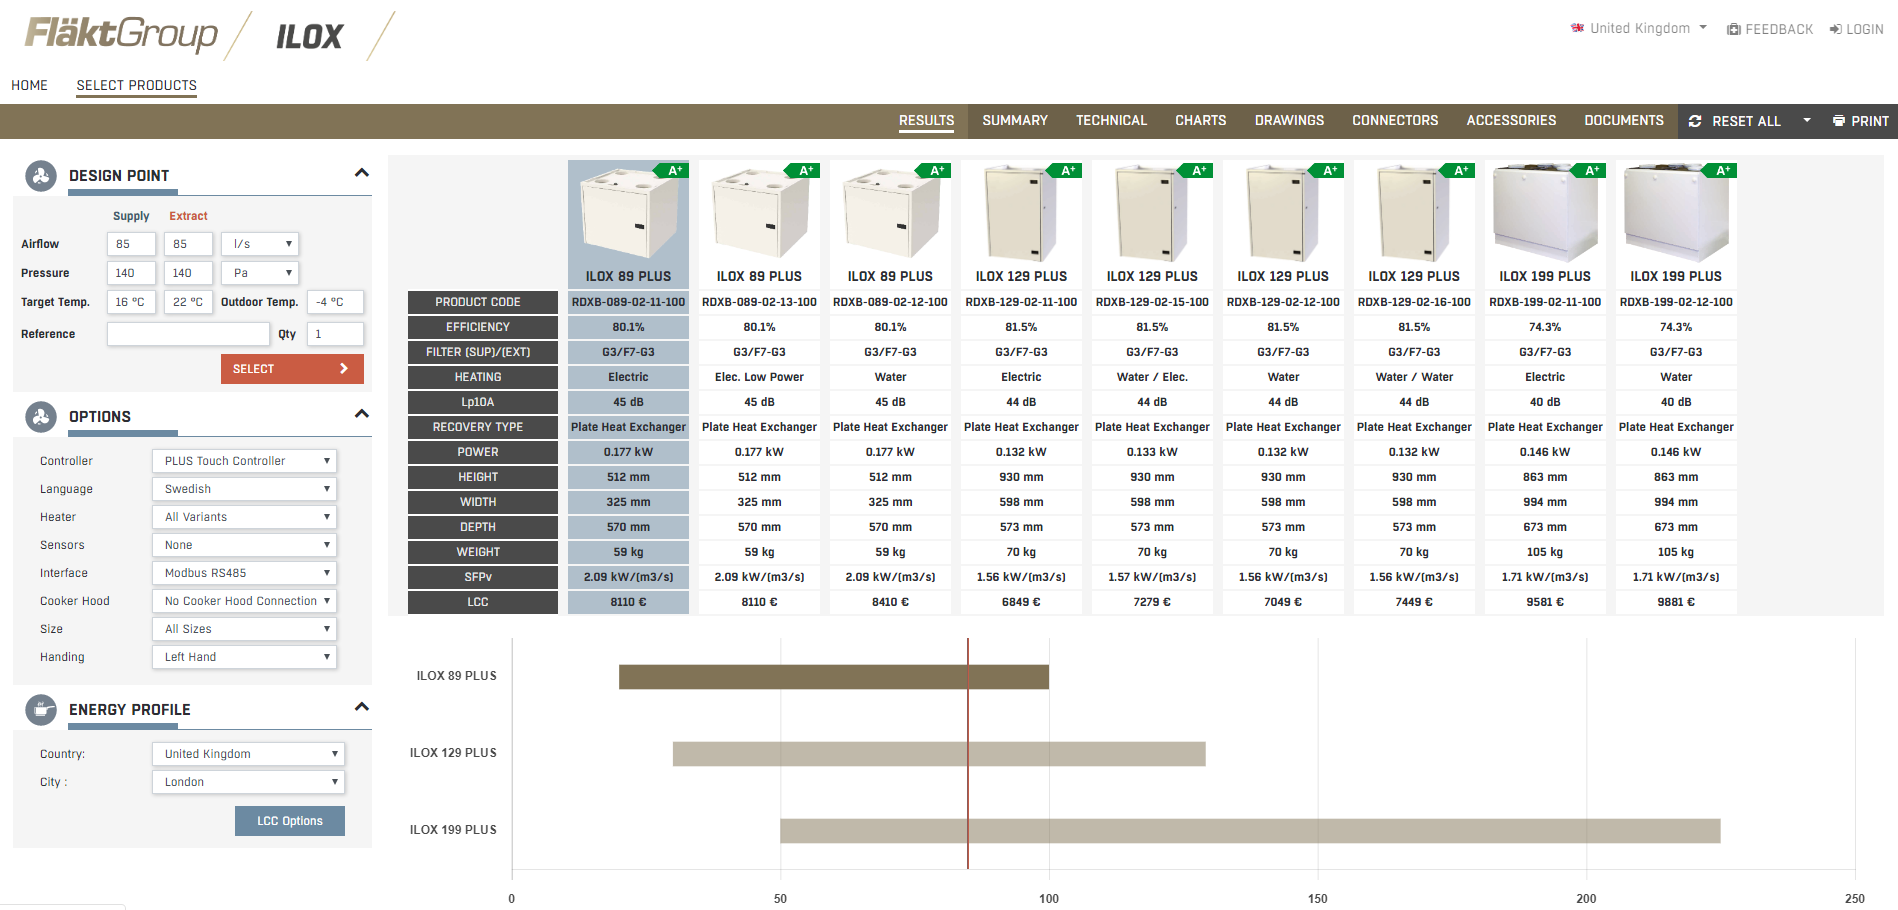
Task: Click the Feedback link
Action: 1770,29
